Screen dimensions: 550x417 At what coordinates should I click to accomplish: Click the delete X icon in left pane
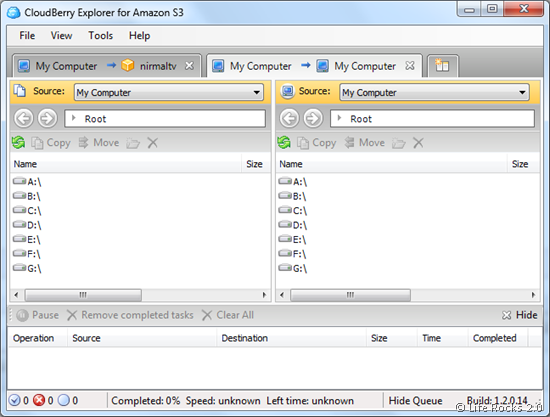point(153,143)
